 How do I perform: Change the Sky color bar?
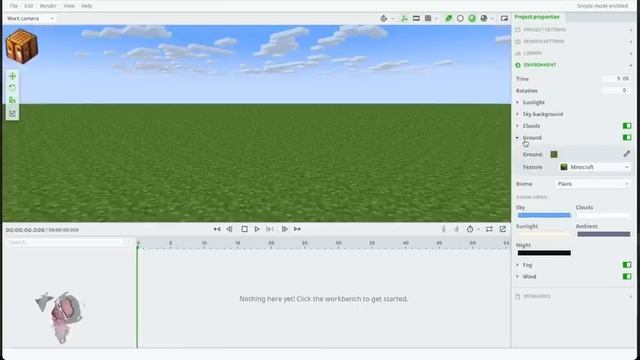click(x=544, y=215)
